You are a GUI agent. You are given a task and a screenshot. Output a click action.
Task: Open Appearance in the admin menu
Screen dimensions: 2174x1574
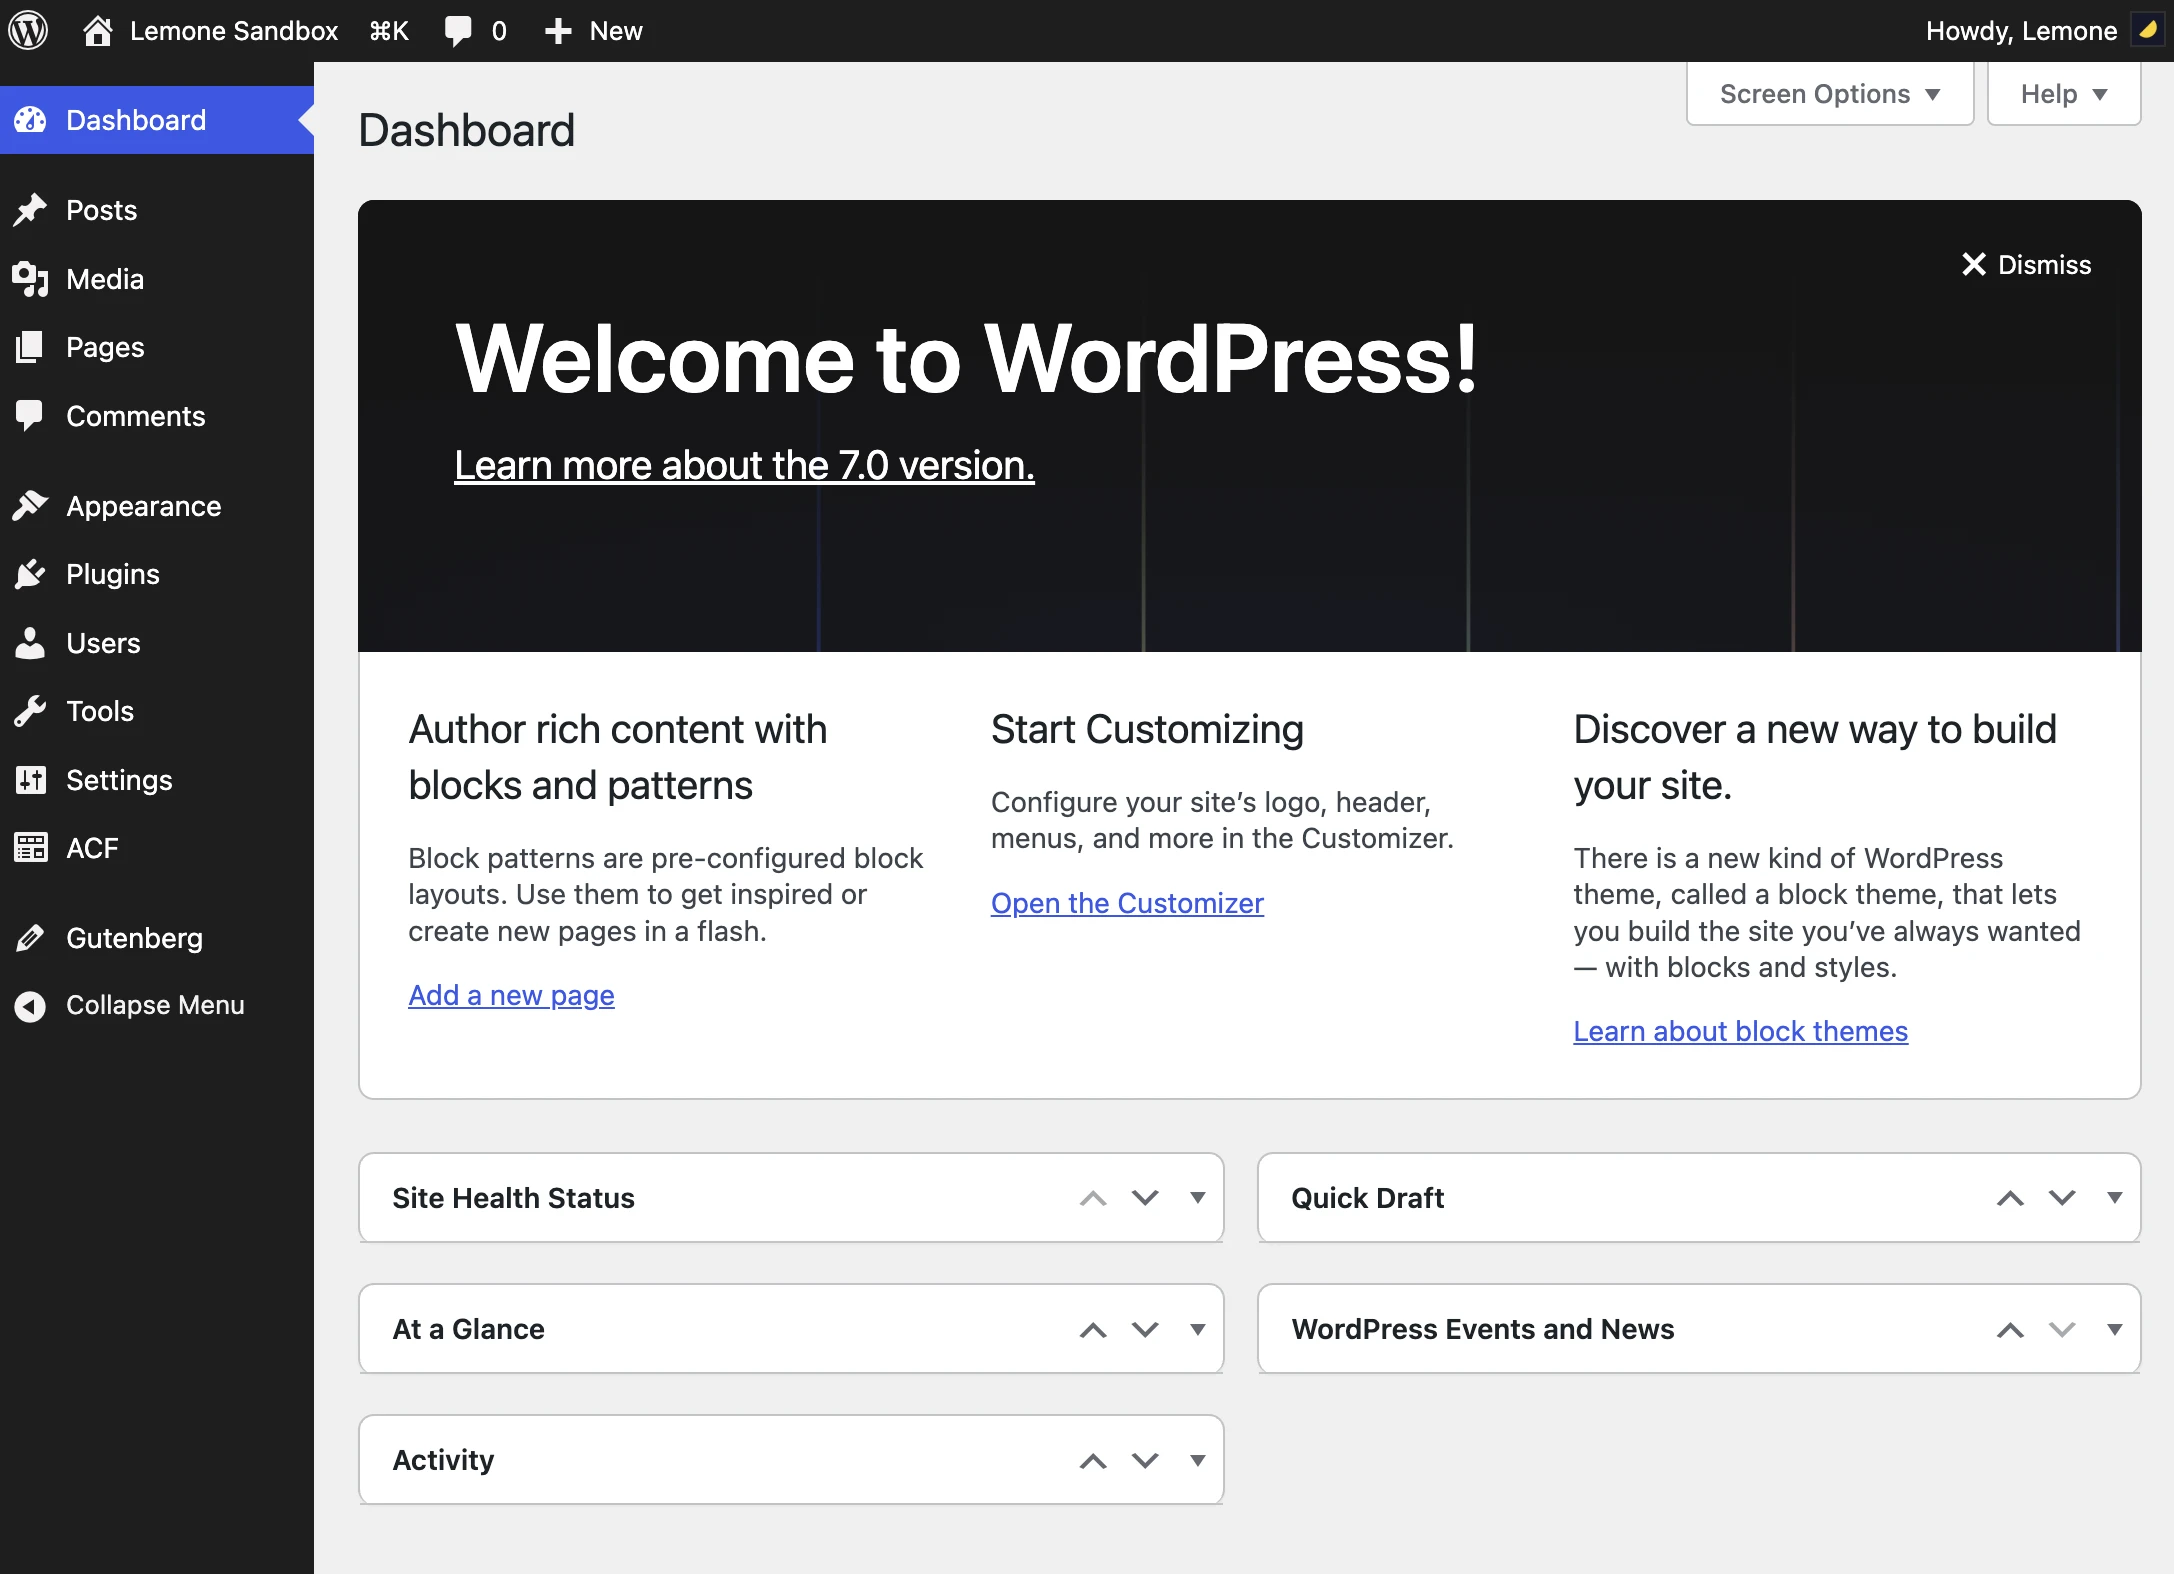[x=157, y=506]
